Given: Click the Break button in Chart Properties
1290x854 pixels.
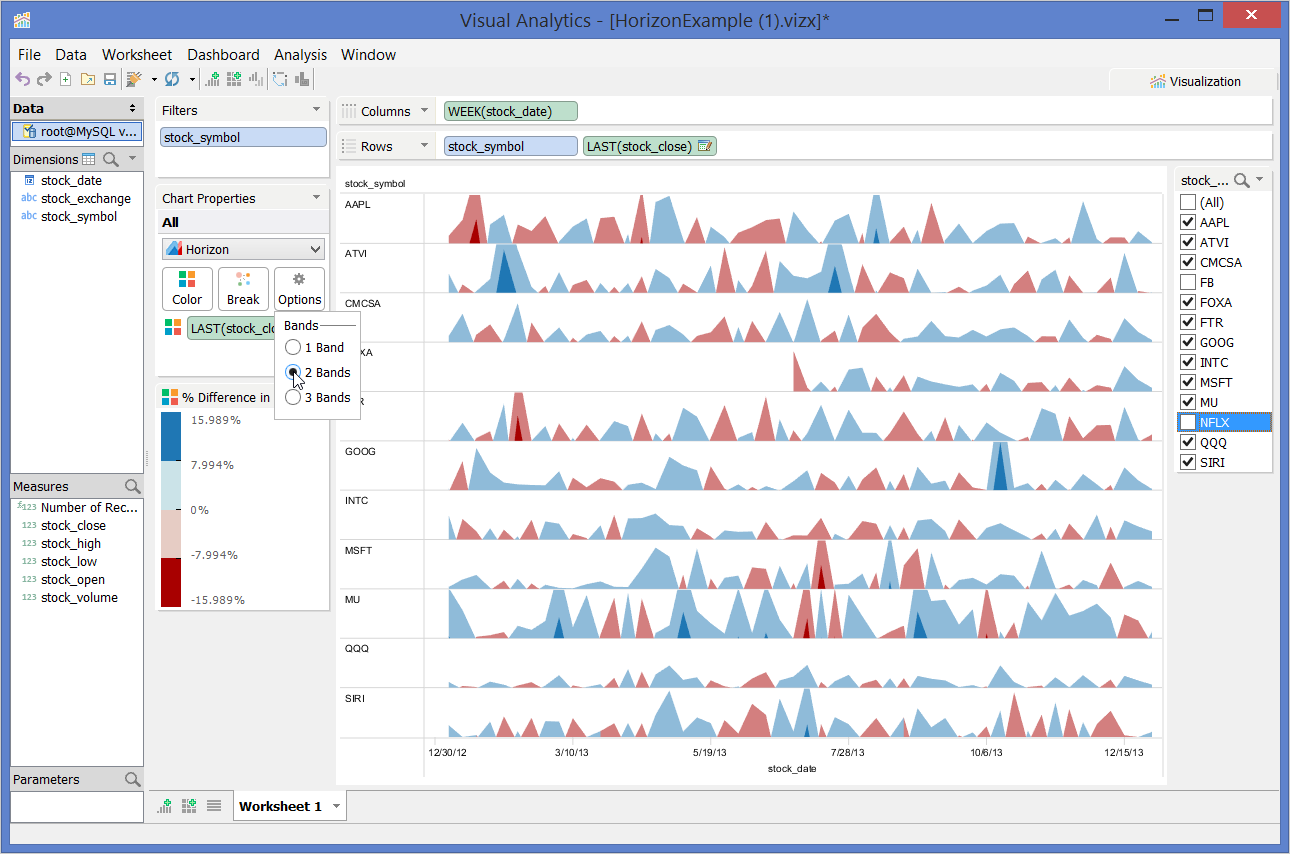Looking at the screenshot, I should click(243, 289).
